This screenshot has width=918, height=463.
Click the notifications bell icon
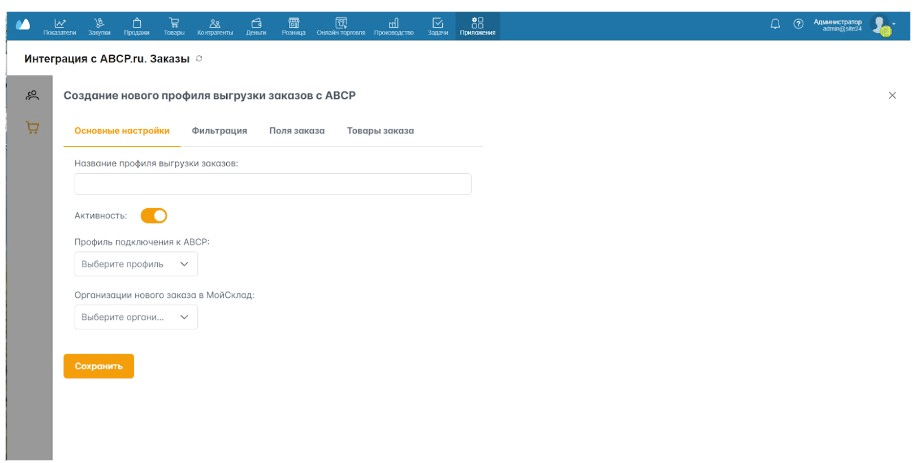[775, 24]
